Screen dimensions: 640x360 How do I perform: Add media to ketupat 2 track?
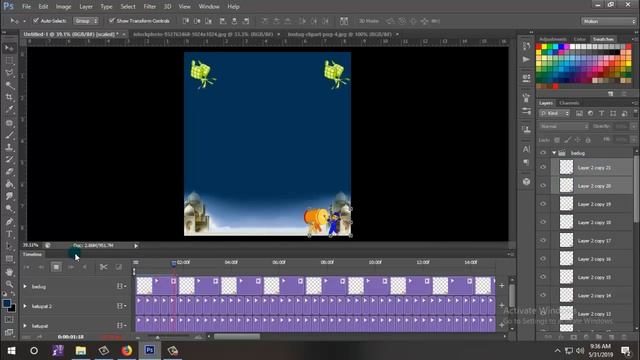(x=502, y=305)
